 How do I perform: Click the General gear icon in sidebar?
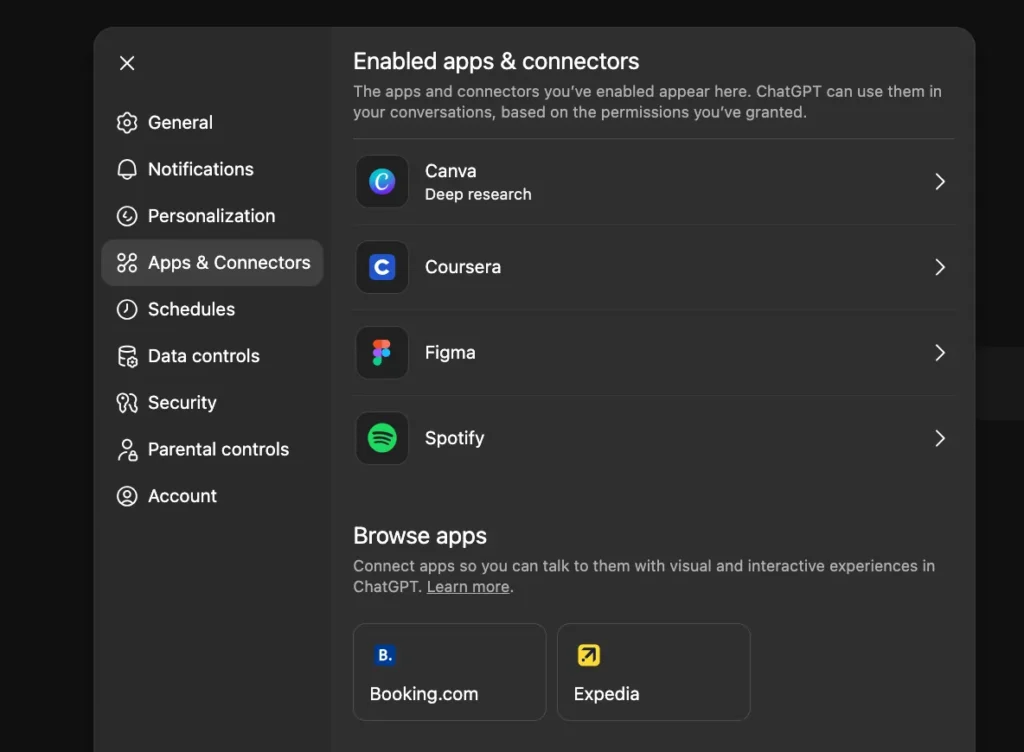pyautogui.click(x=127, y=123)
